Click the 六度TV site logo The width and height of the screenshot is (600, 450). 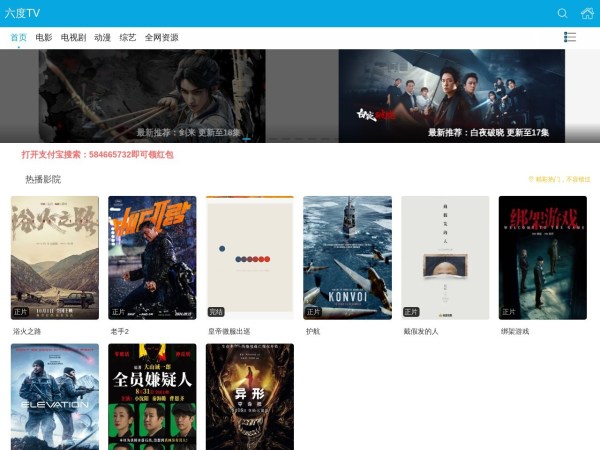click(23, 13)
